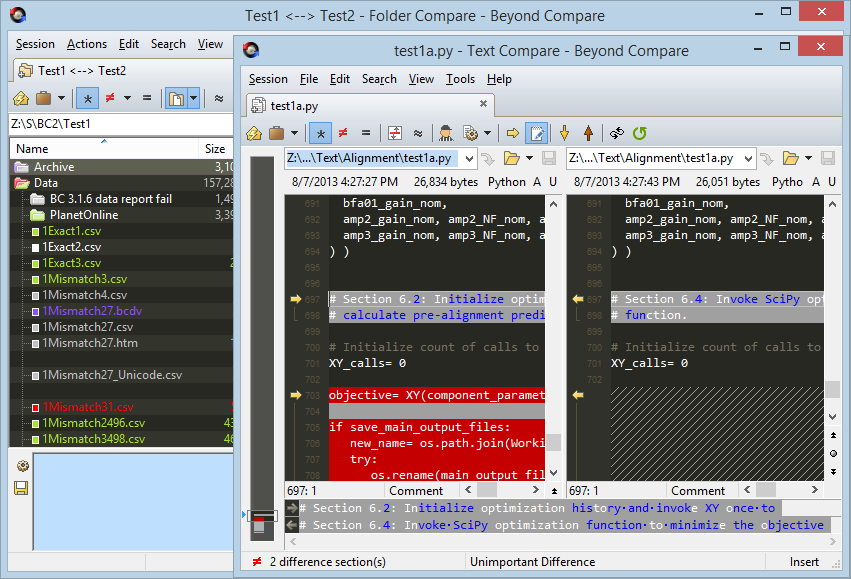The width and height of the screenshot is (851, 579).
Task: Click the Show Context icon in Text Compare
Action: [395, 133]
